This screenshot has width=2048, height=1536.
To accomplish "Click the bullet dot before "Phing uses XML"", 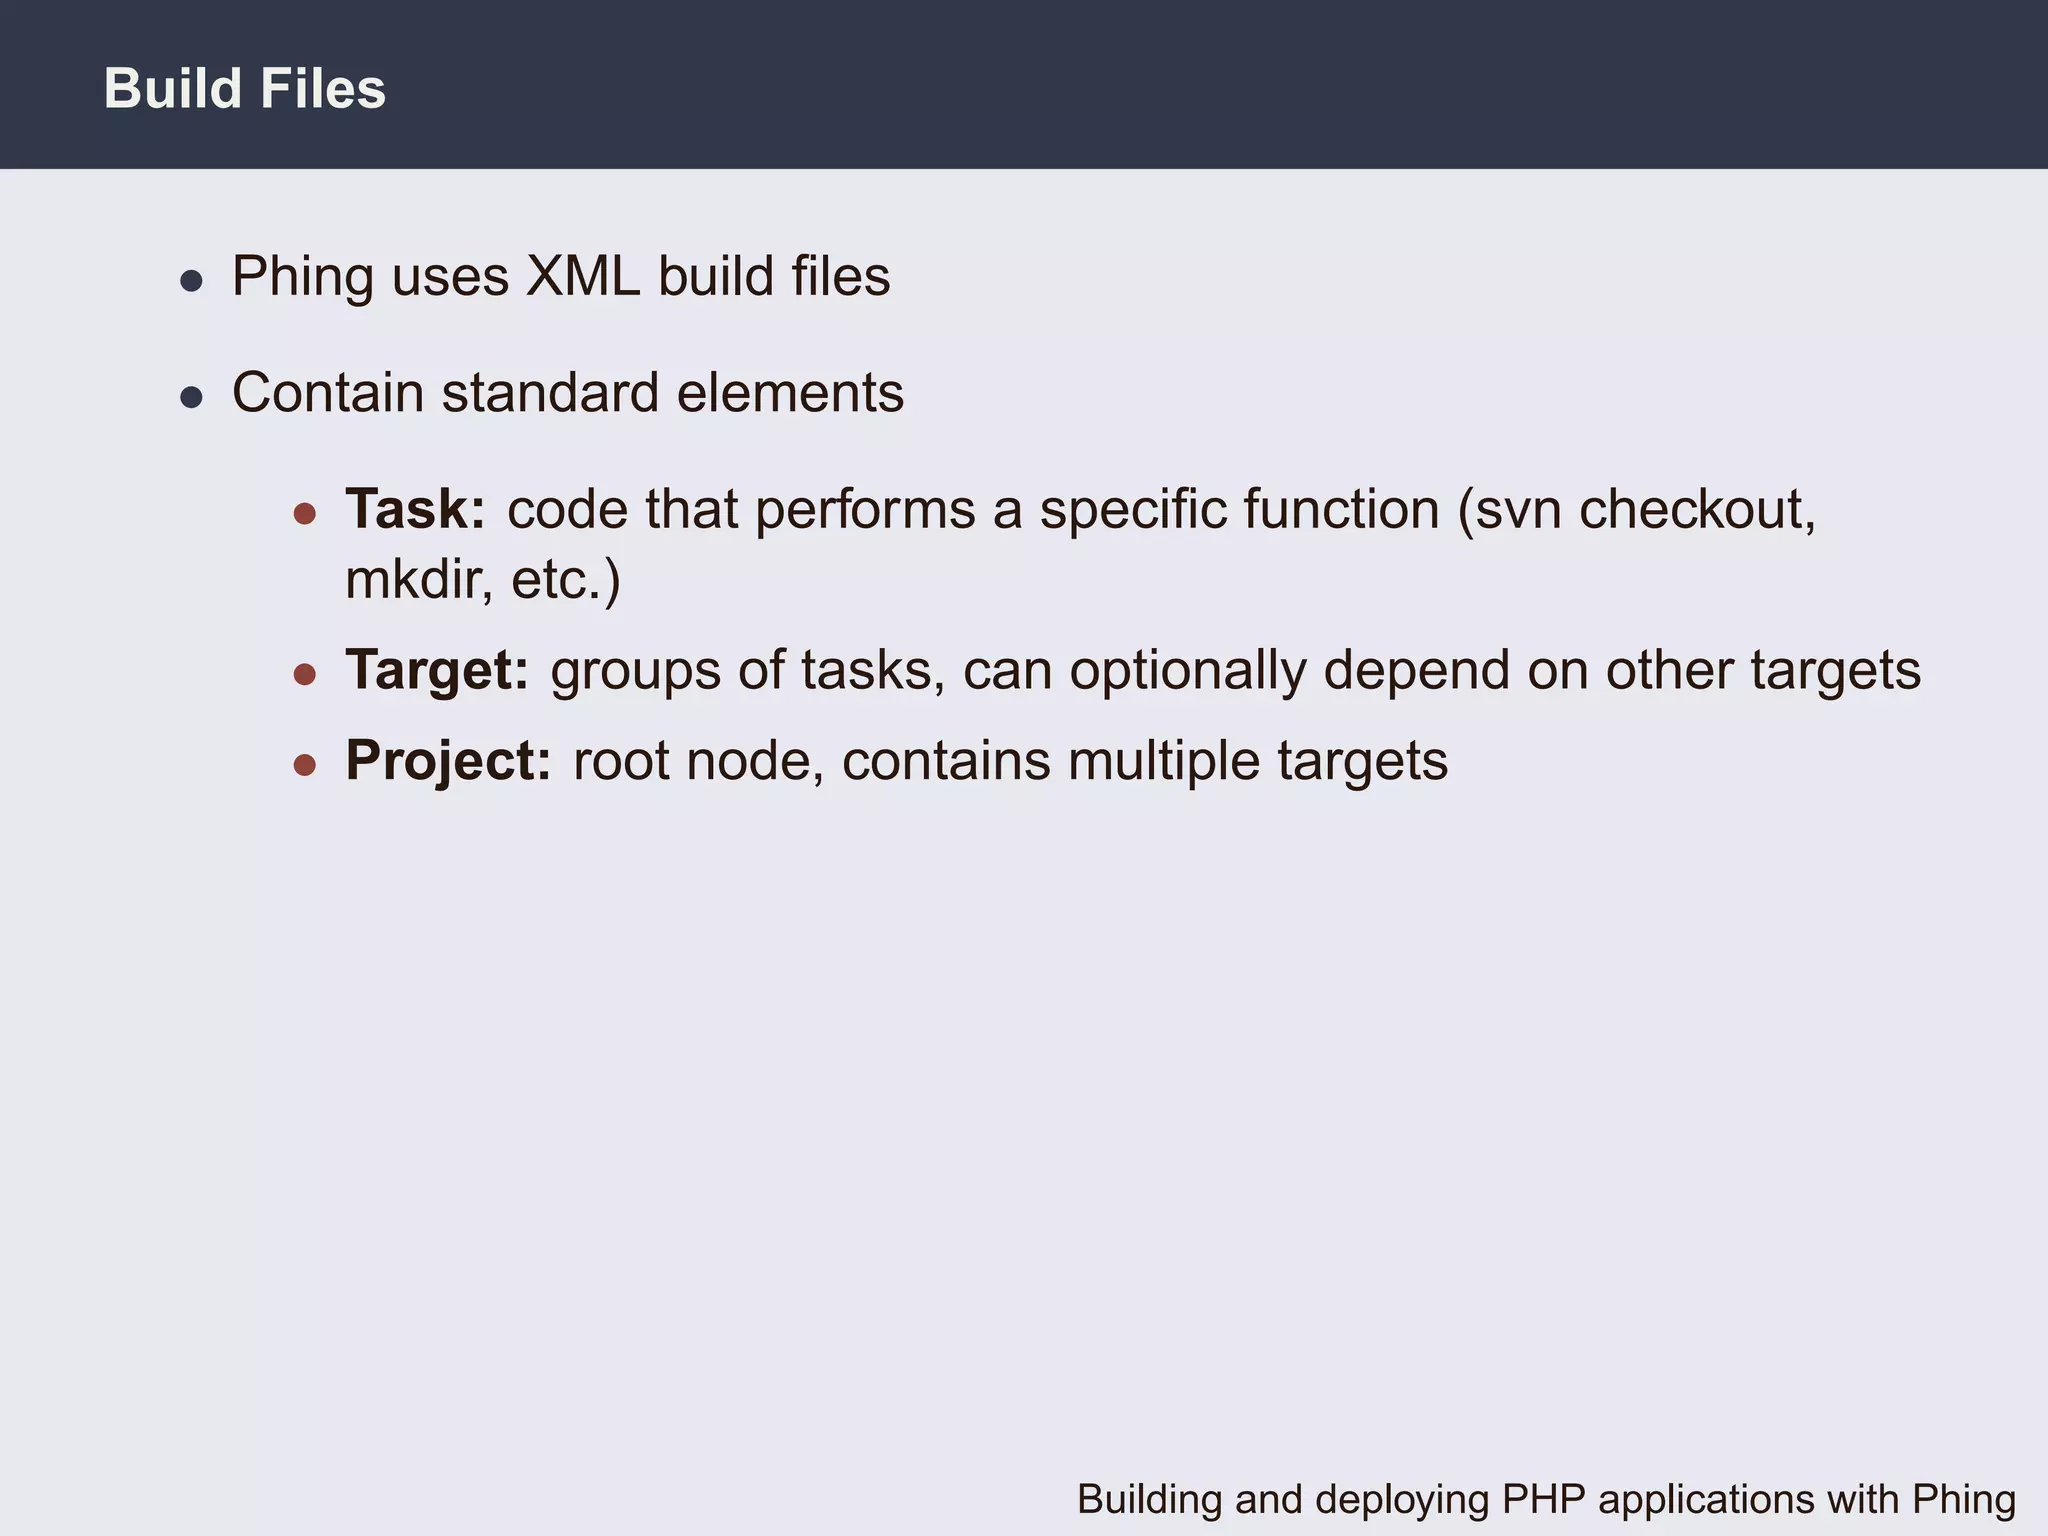I will click(x=191, y=281).
